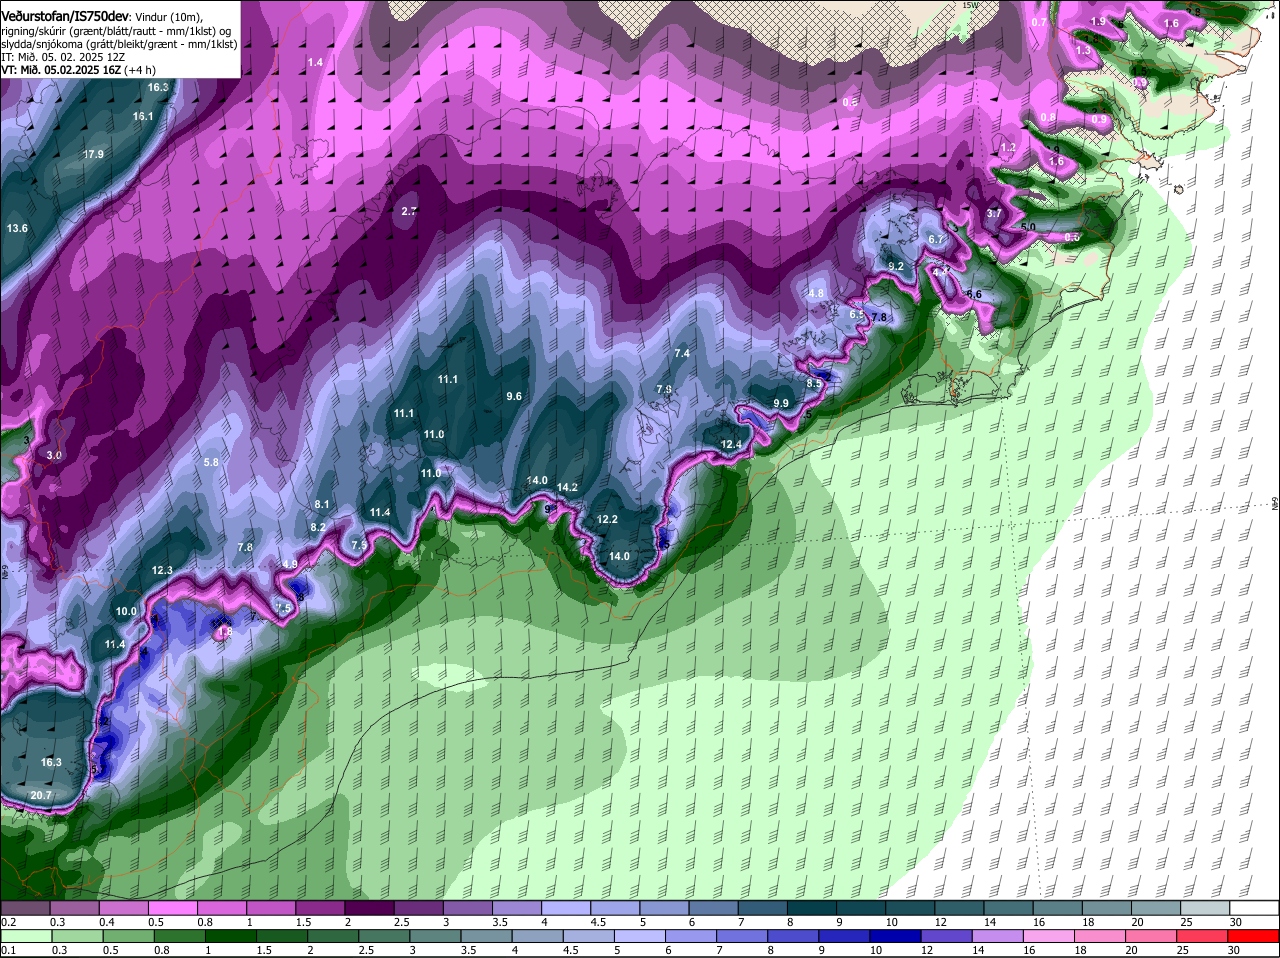Click the 1.2 value on the map
Viewport: 1280px width, 958px height.
click(1008, 147)
